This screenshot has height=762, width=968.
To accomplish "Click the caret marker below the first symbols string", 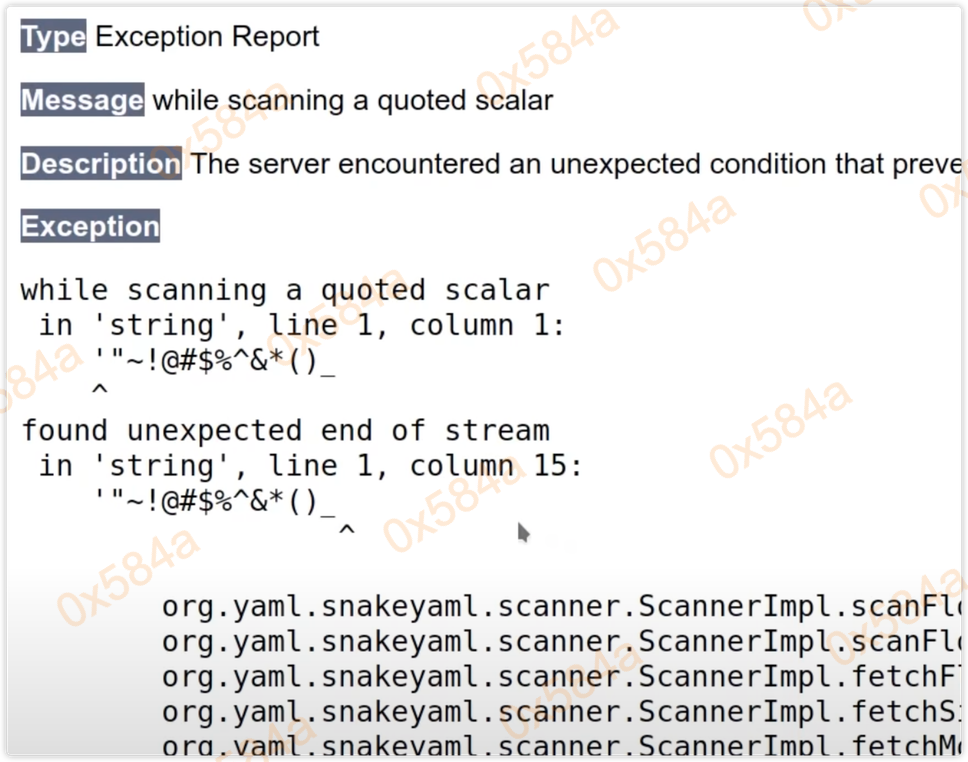I will [x=98, y=390].
